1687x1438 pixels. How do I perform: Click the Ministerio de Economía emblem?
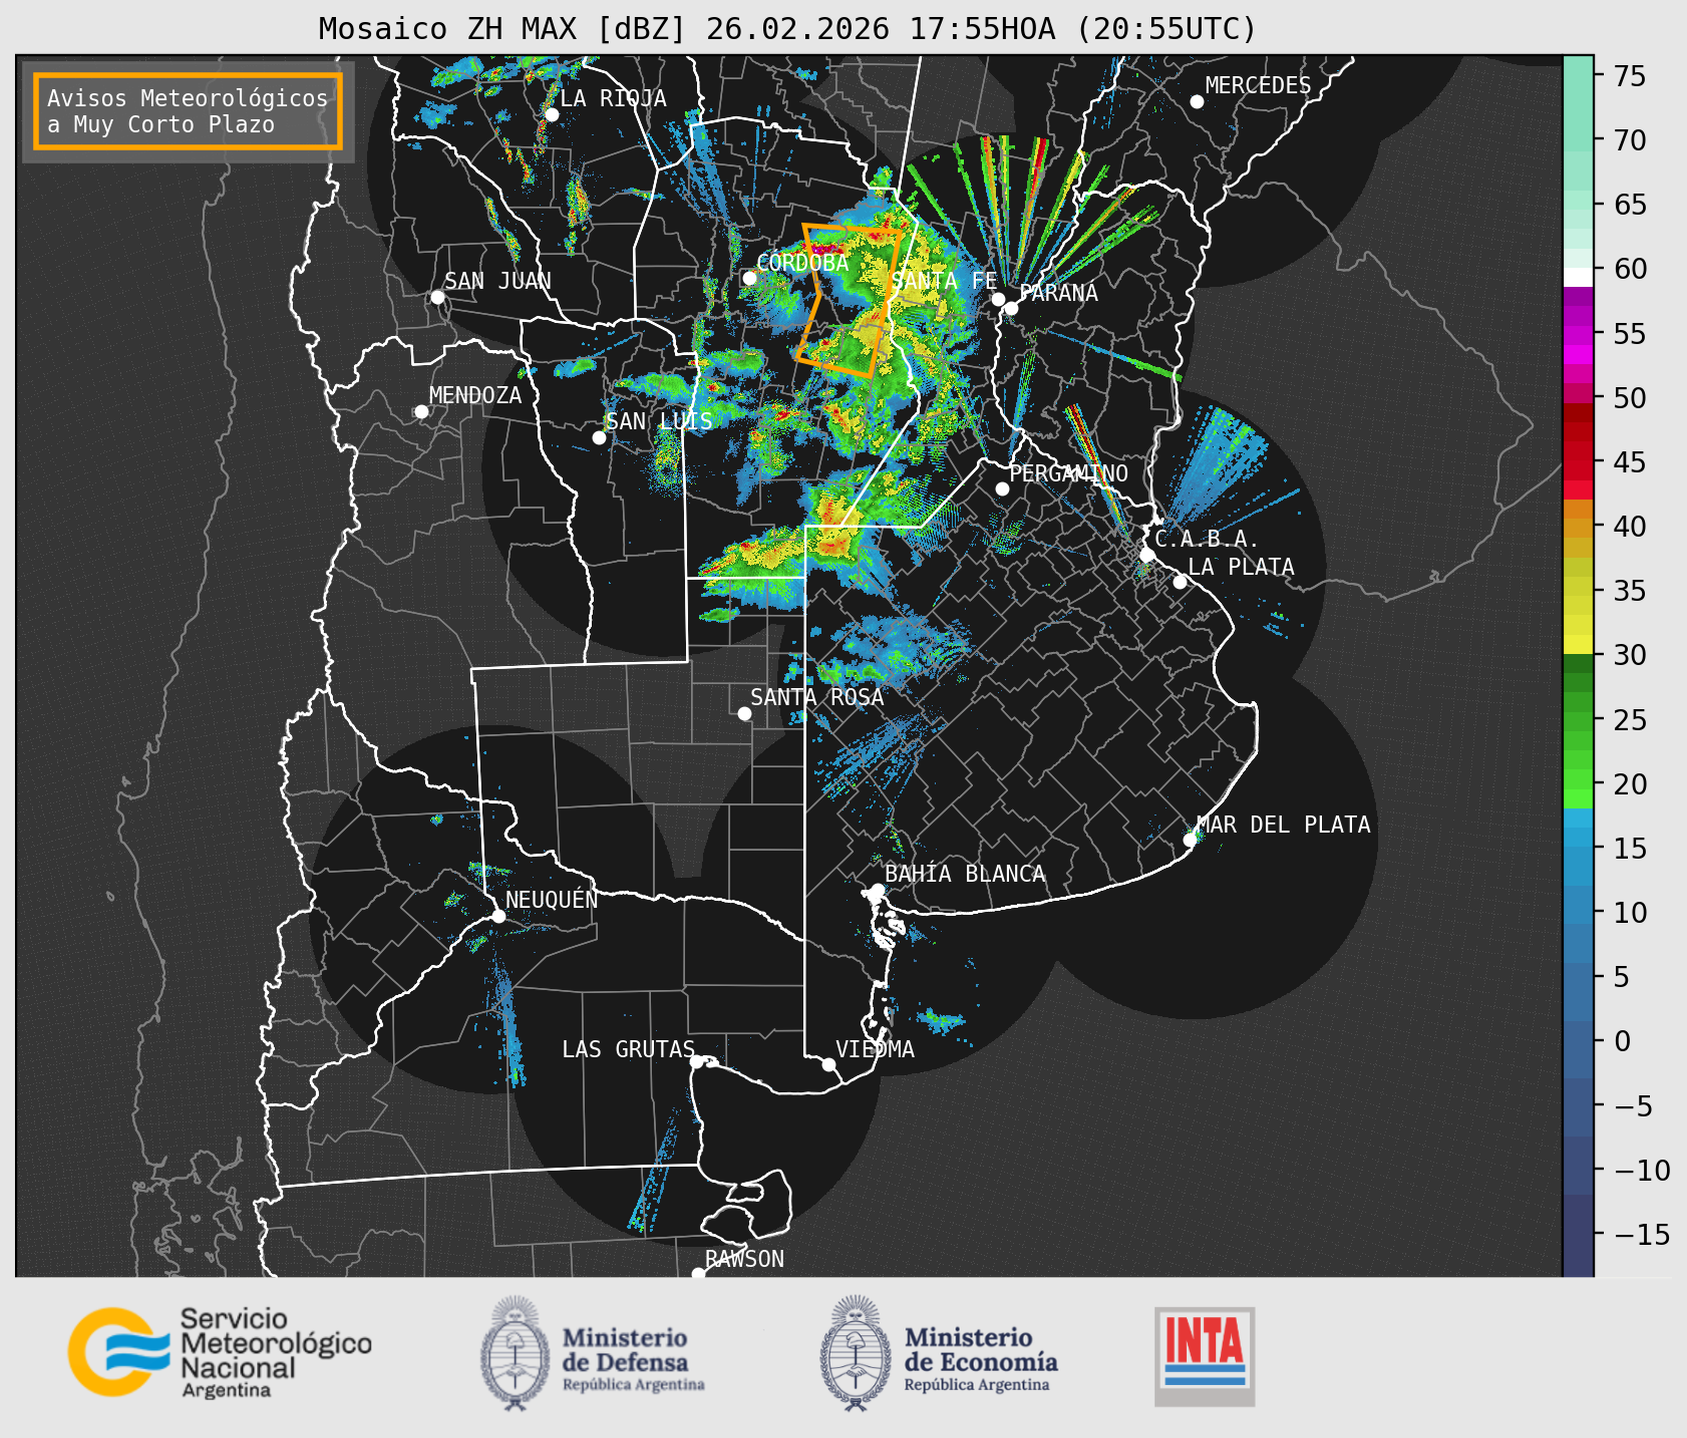[856, 1353]
